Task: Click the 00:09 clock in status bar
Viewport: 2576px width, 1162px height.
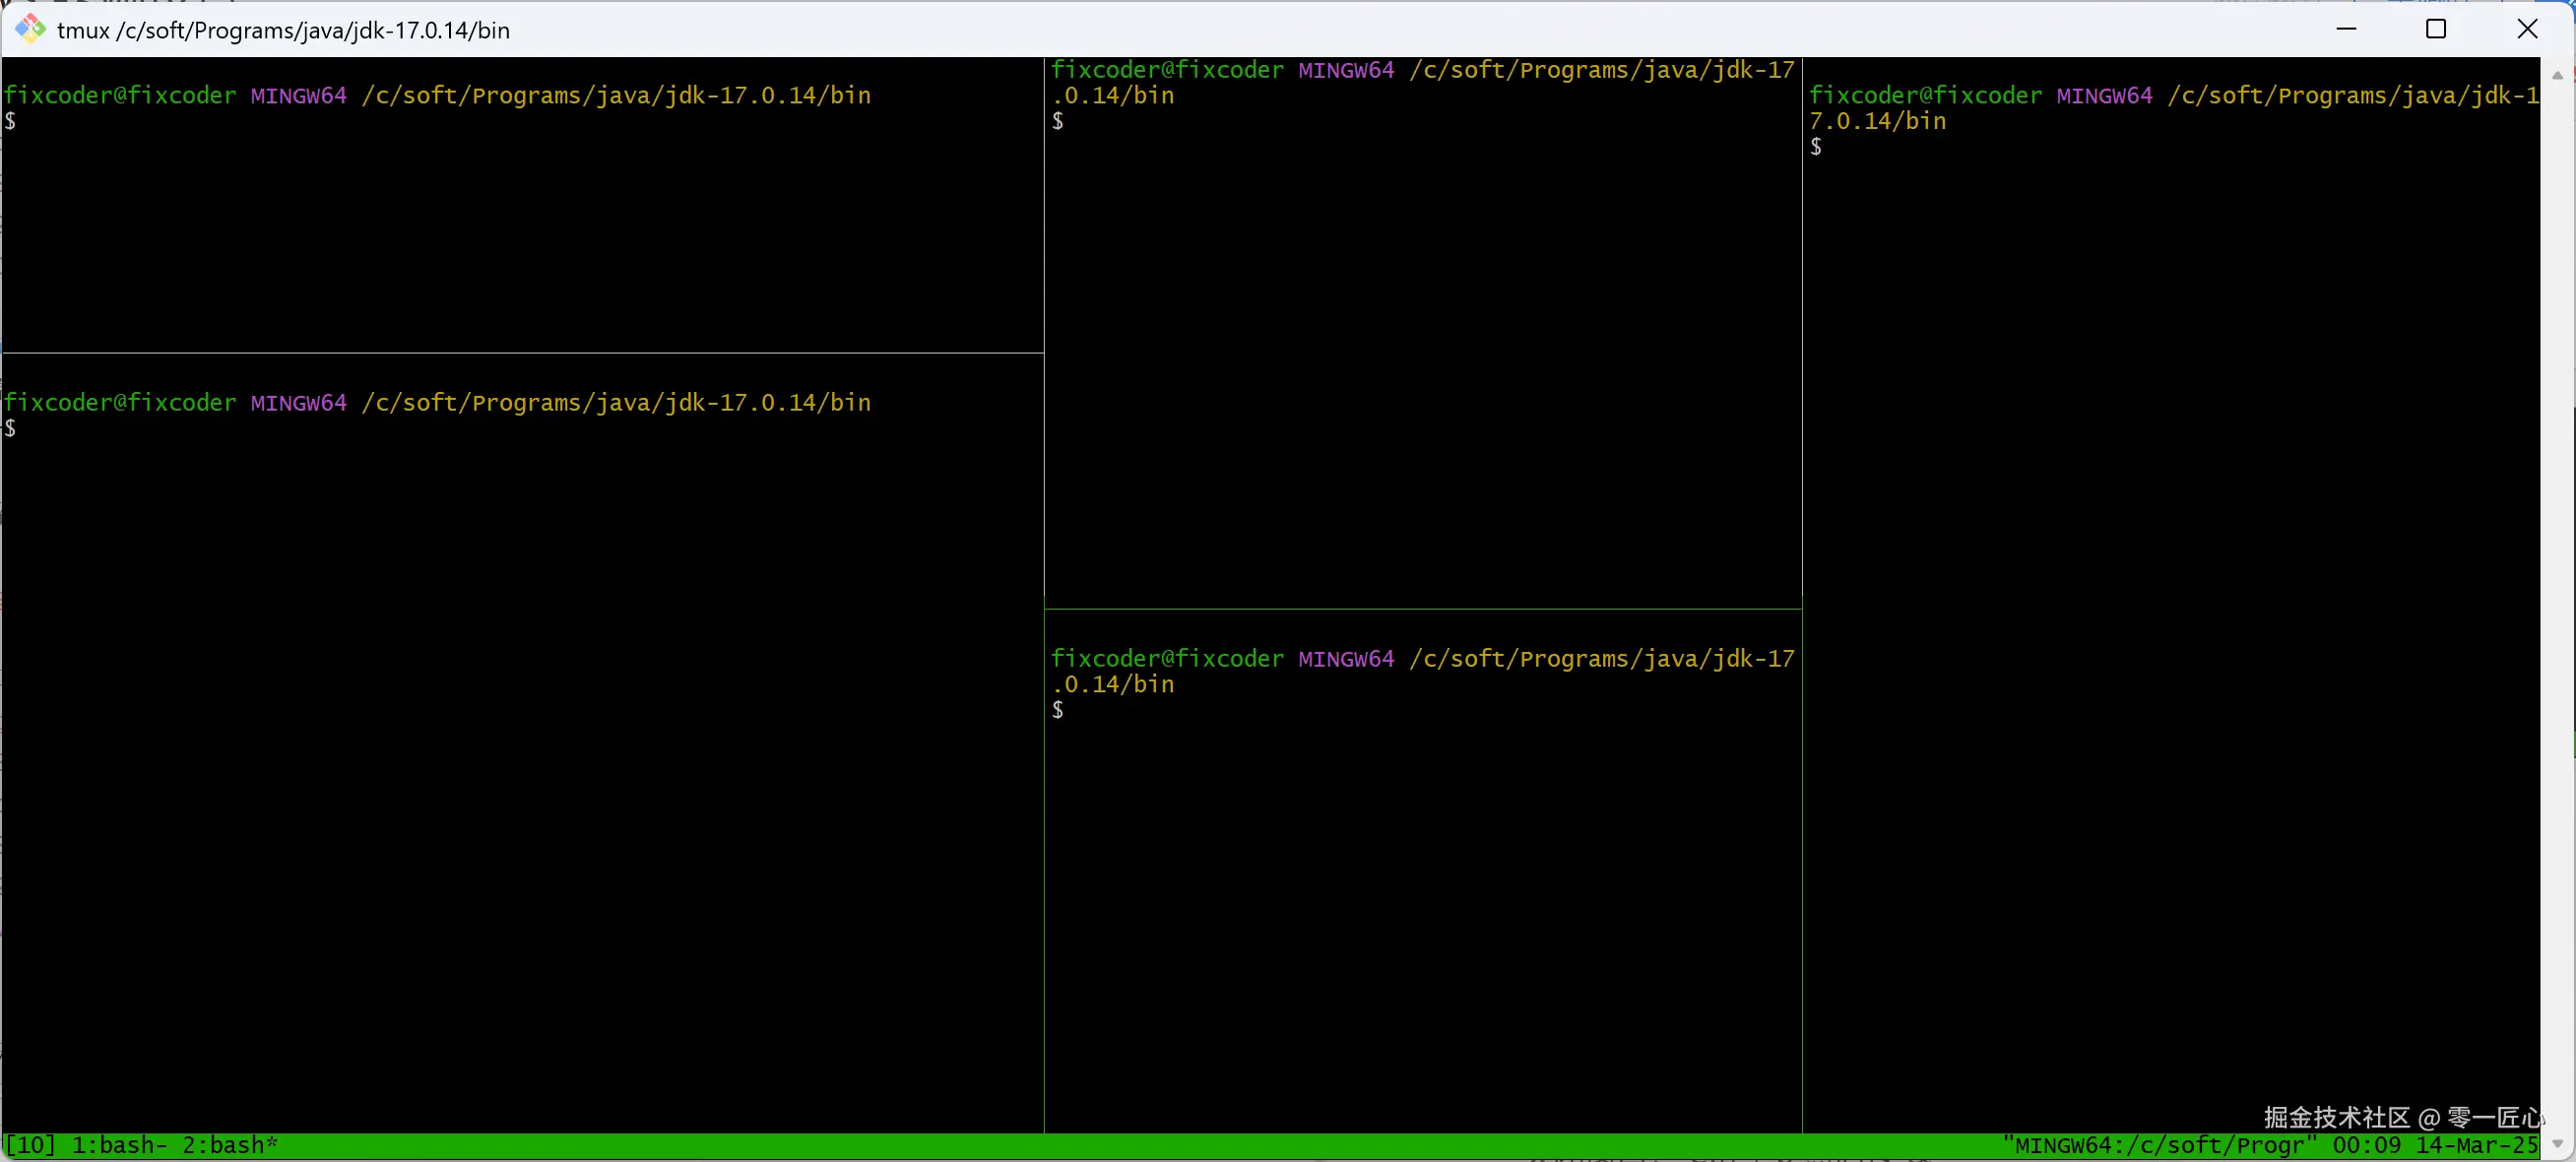Action: point(2366,1145)
